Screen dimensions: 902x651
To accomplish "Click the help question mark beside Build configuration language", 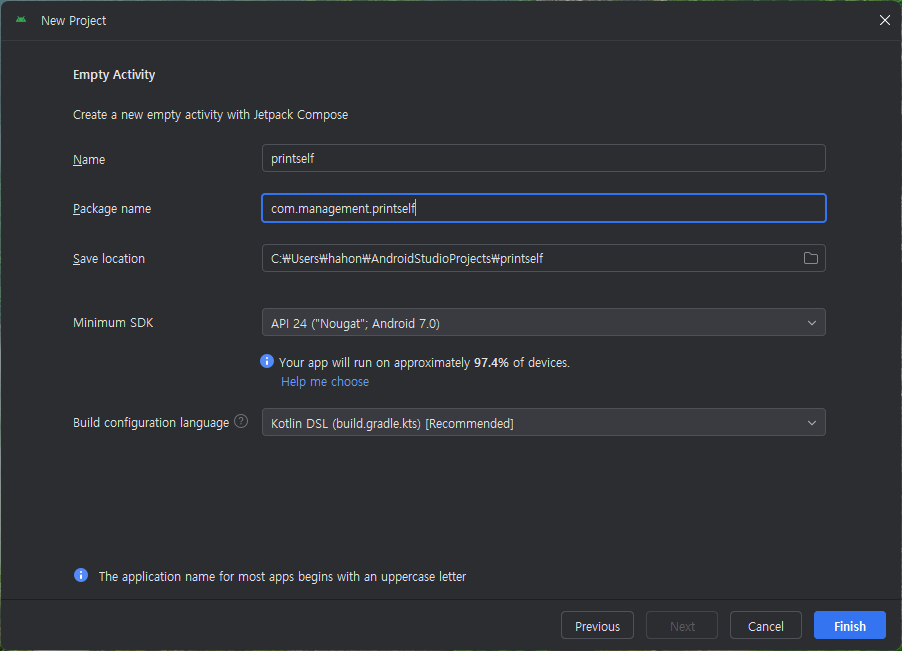I will [x=242, y=422].
